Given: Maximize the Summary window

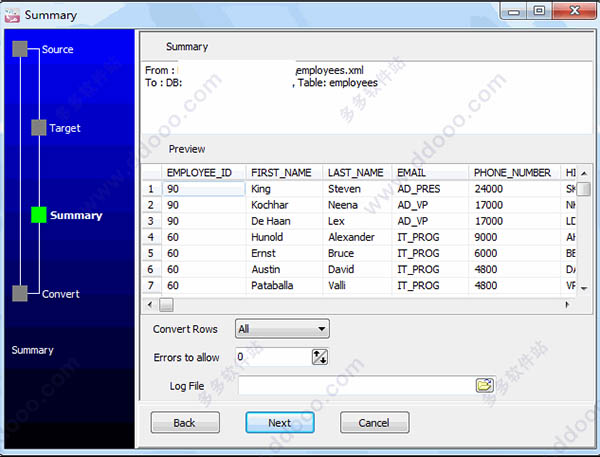Looking at the screenshot, I should tap(539, 11).
